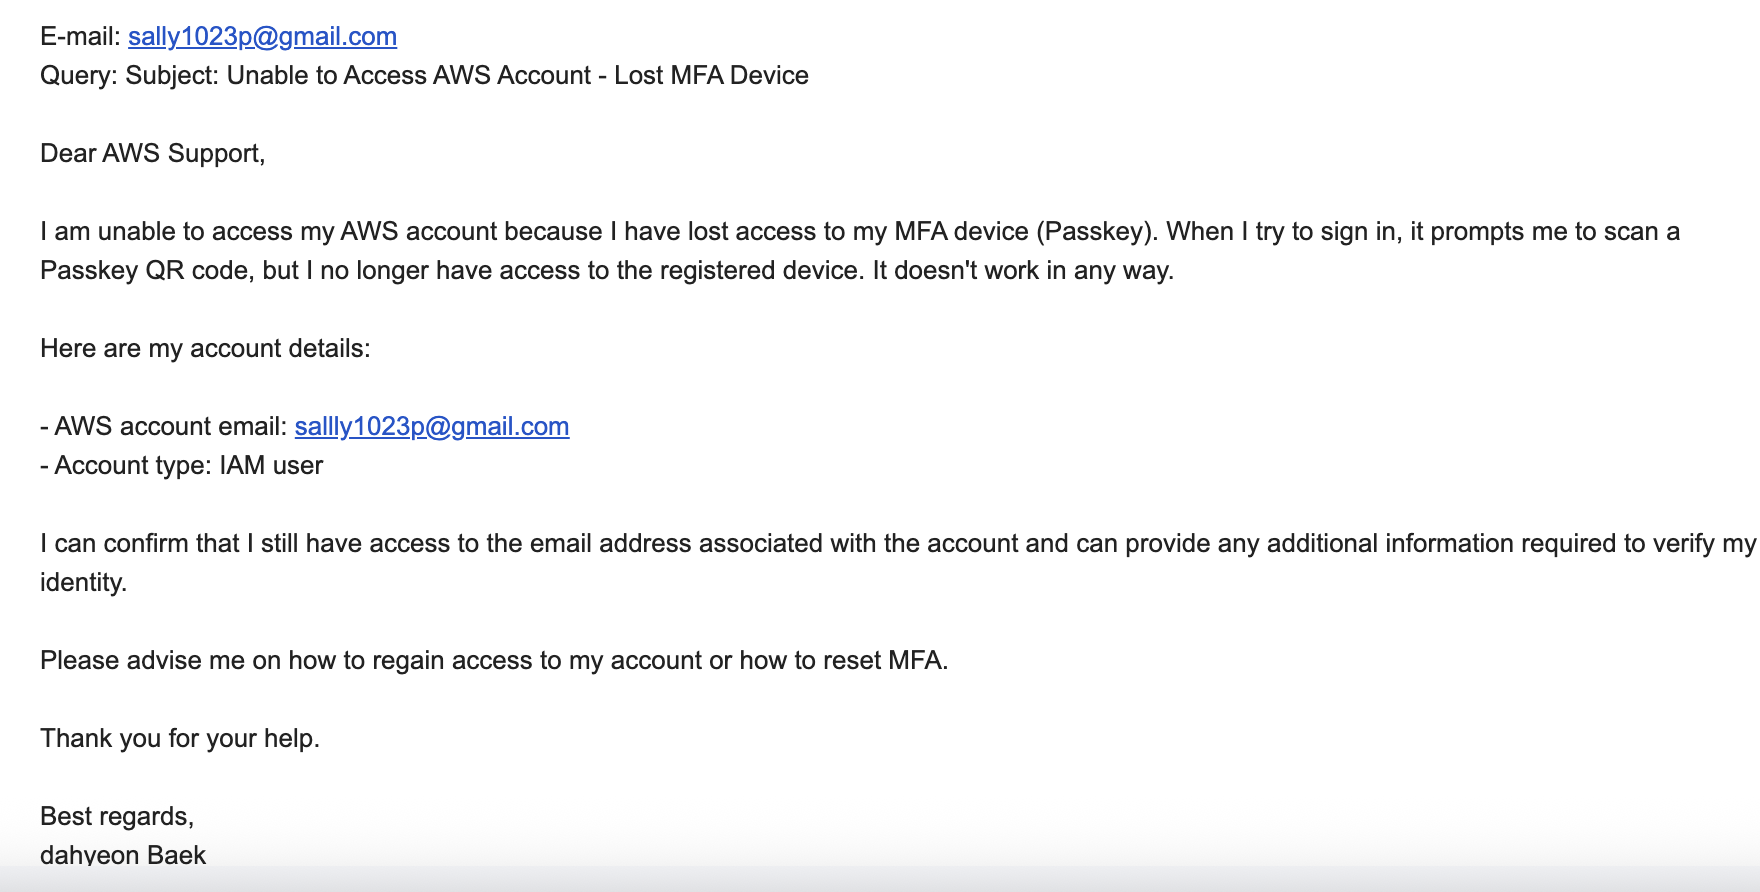Click the 'Here are my account details:' line
This screenshot has width=1760, height=892.
[205, 349]
